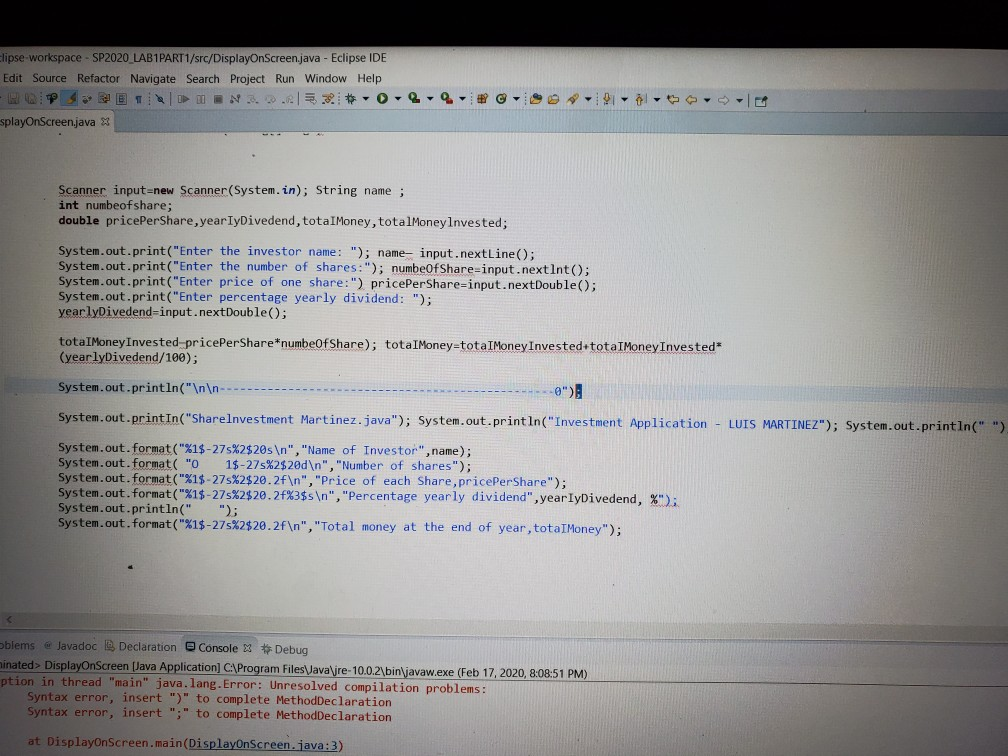This screenshot has width=1008, height=756.
Task: Click the Coverage run icon
Action: 414,98
